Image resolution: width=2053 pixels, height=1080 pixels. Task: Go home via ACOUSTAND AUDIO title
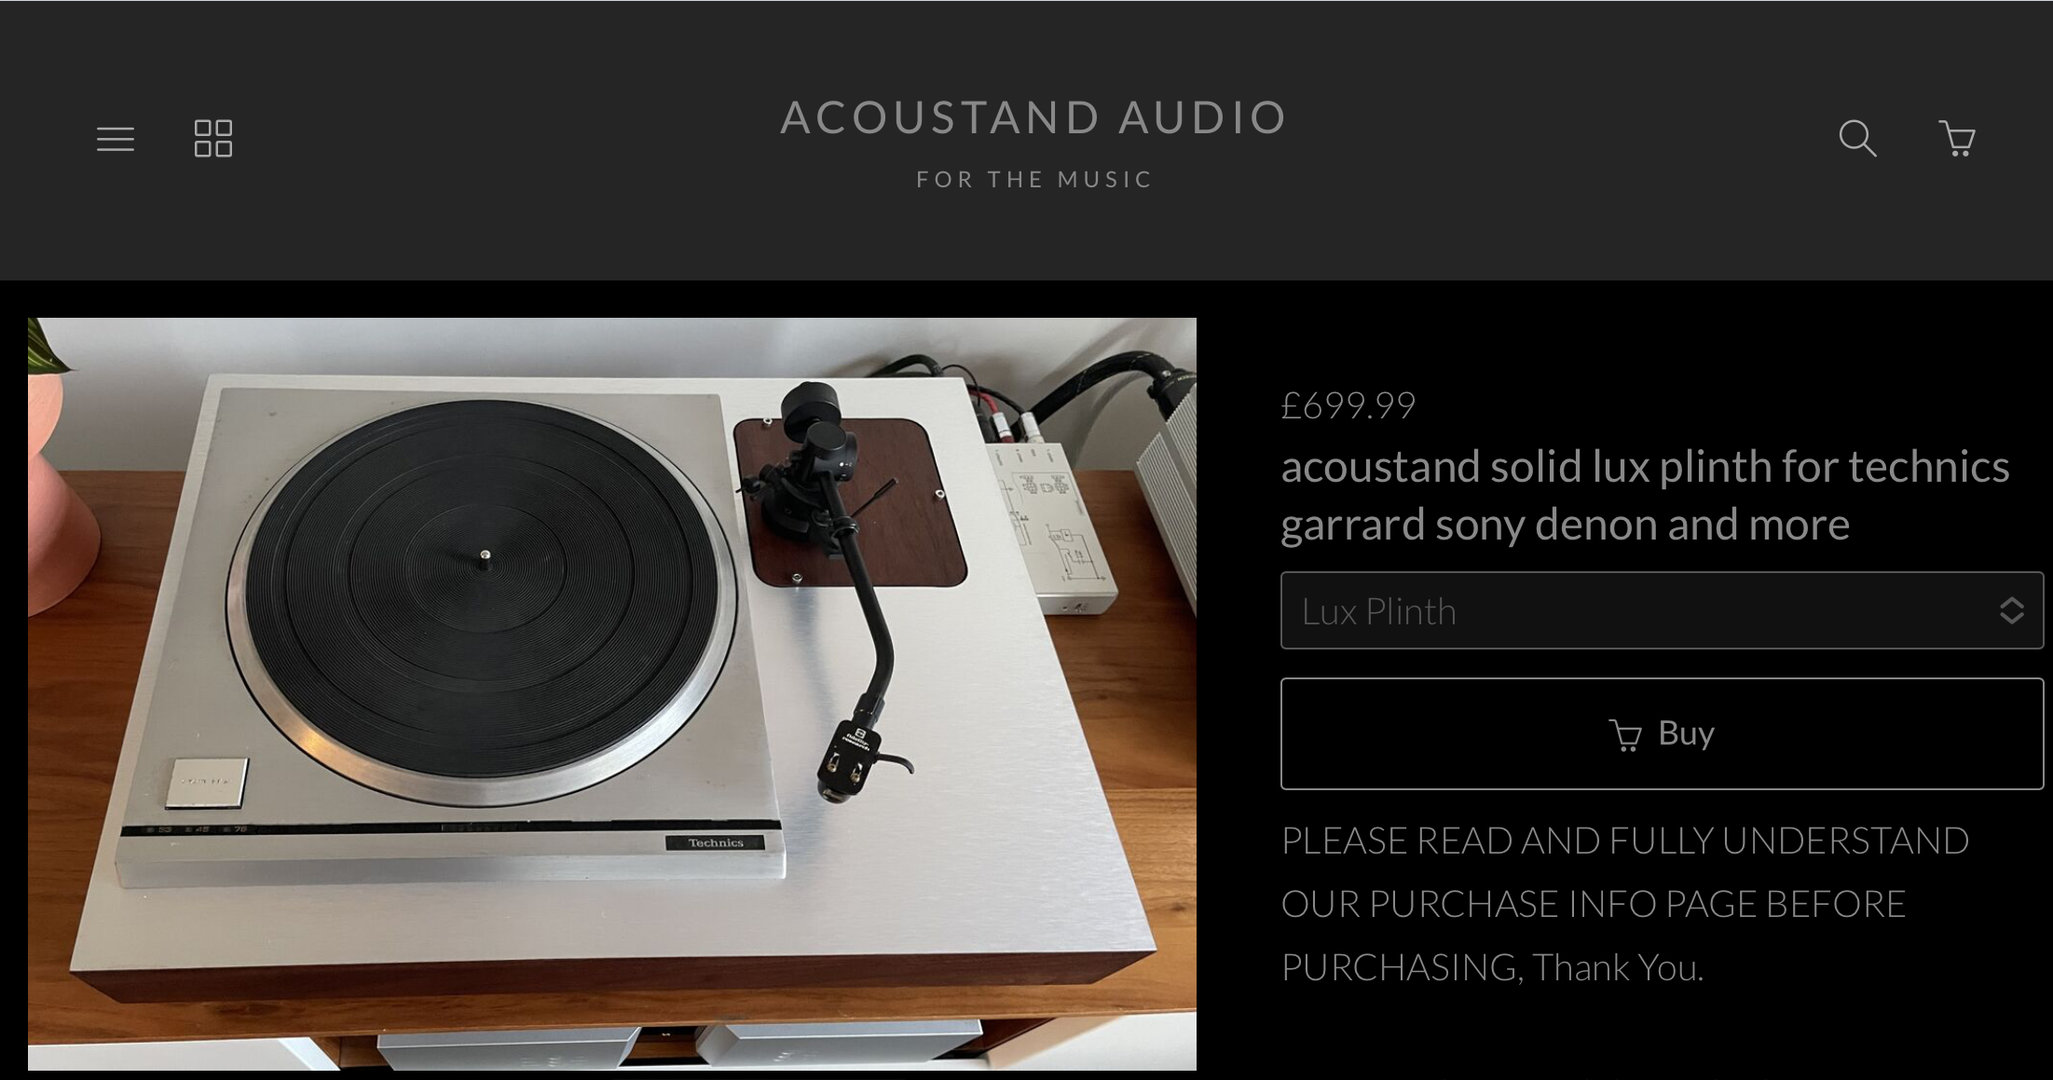[x=1034, y=117]
